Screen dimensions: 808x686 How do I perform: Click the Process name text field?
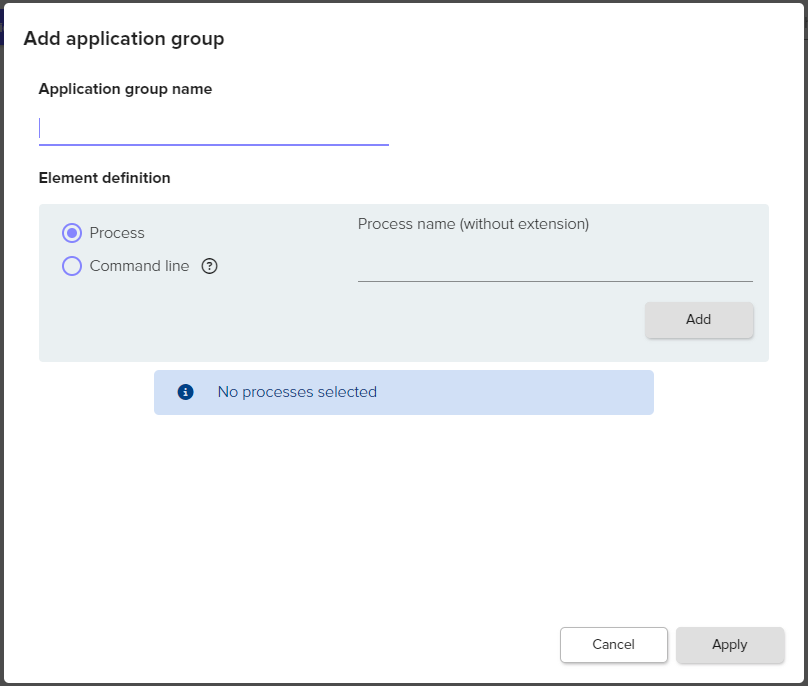click(554, 265)
